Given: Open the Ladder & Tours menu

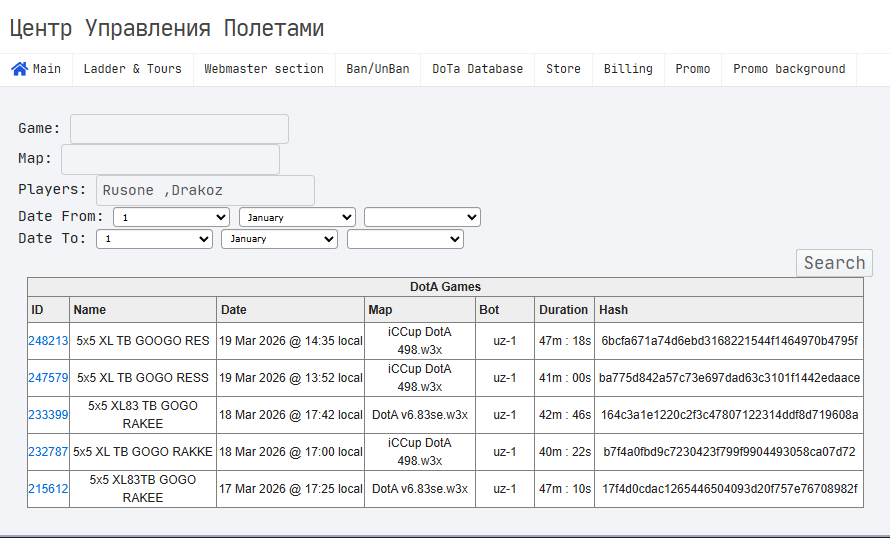Looking at the screenshot, I should pyautogui.click(x=132, y=69).
